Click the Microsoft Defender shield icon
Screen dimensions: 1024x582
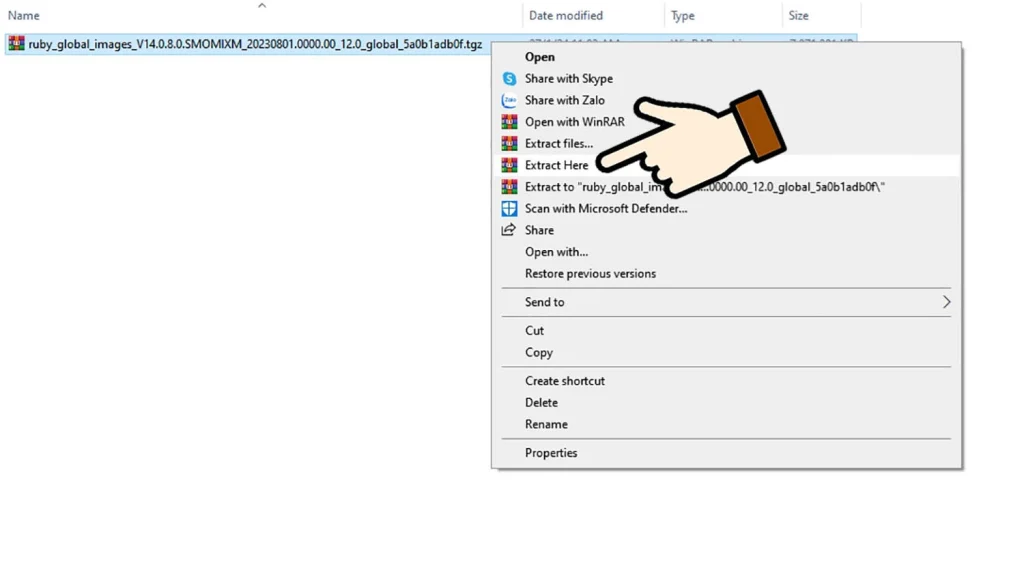click(509, 209)
